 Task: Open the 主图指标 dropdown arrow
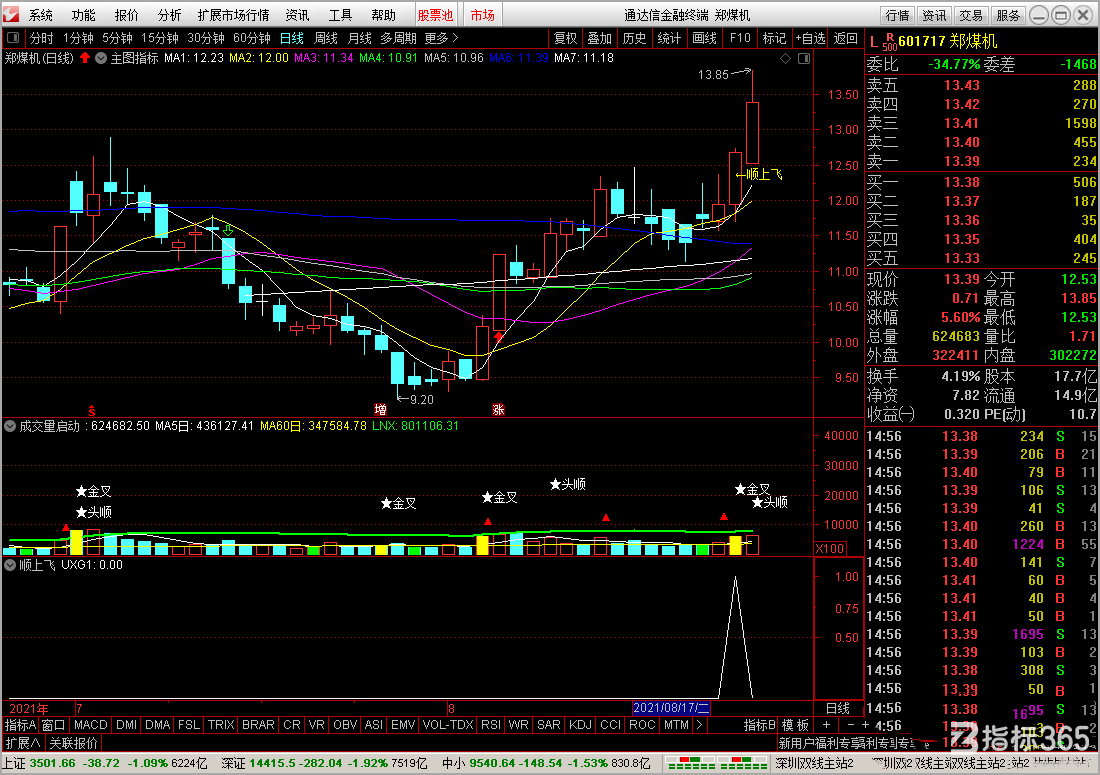[x=101, y=58]
